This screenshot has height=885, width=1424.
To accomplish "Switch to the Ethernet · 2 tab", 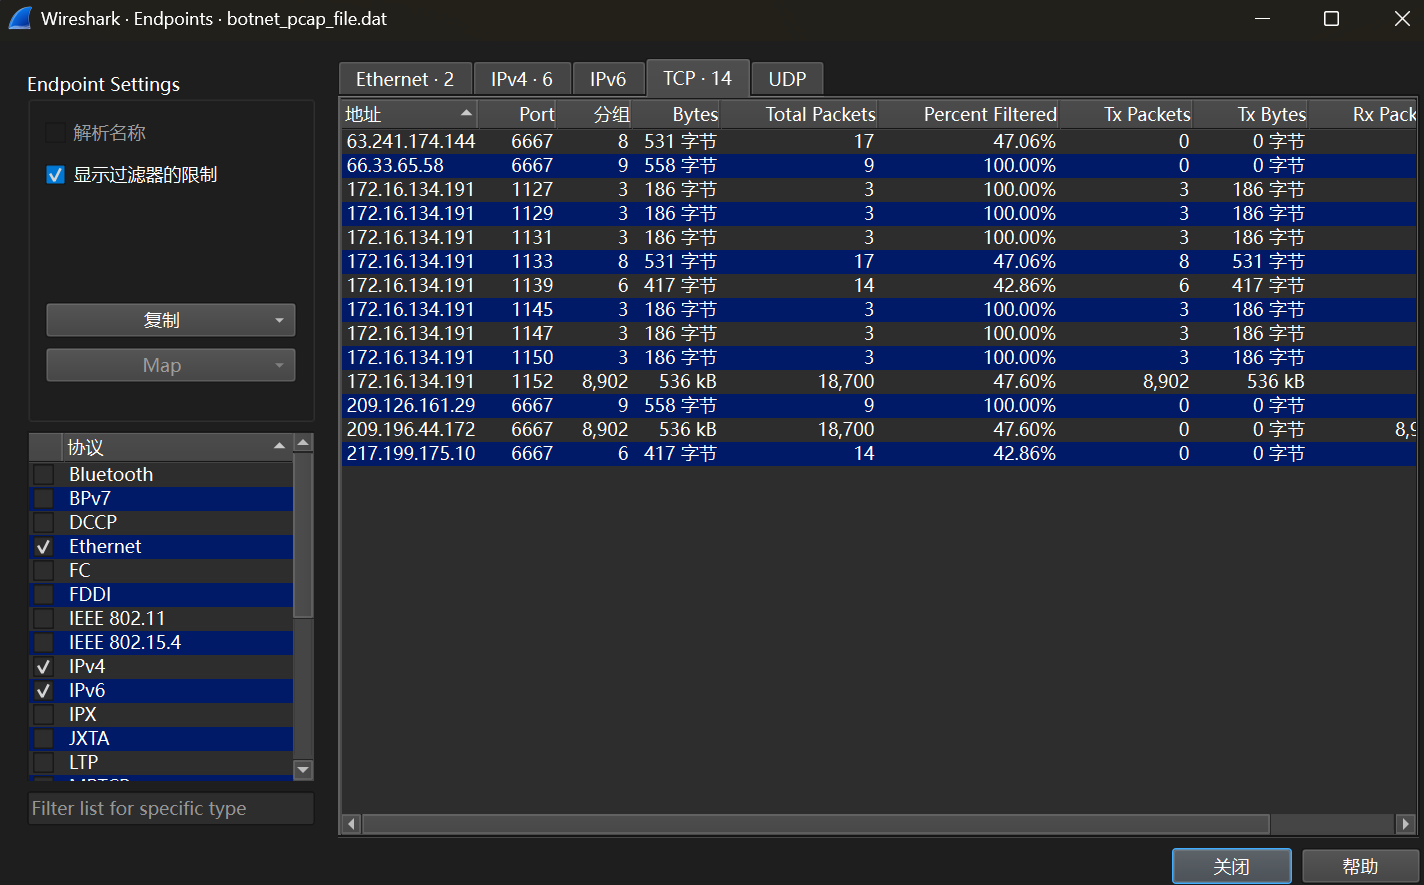I will [405, 79].
